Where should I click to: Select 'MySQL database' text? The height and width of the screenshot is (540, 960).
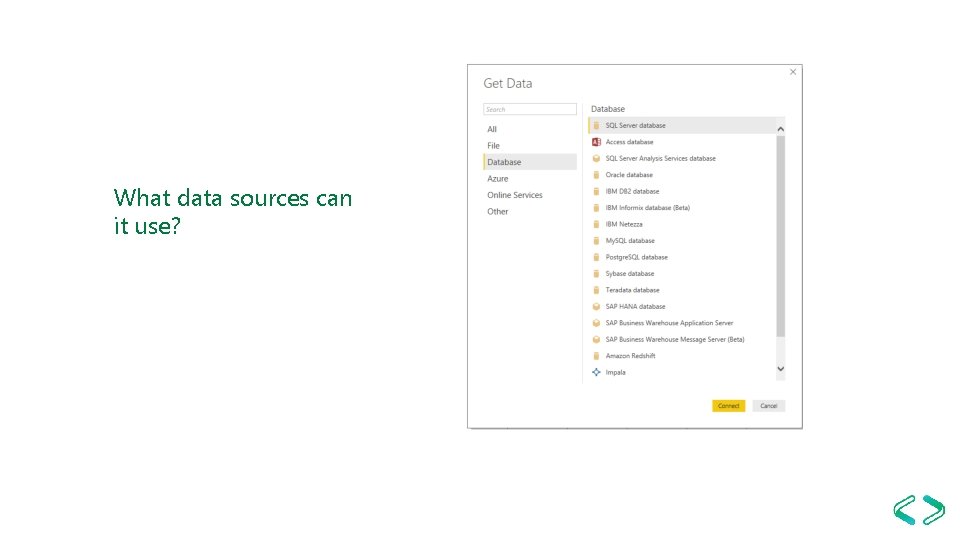coord(630,241)
